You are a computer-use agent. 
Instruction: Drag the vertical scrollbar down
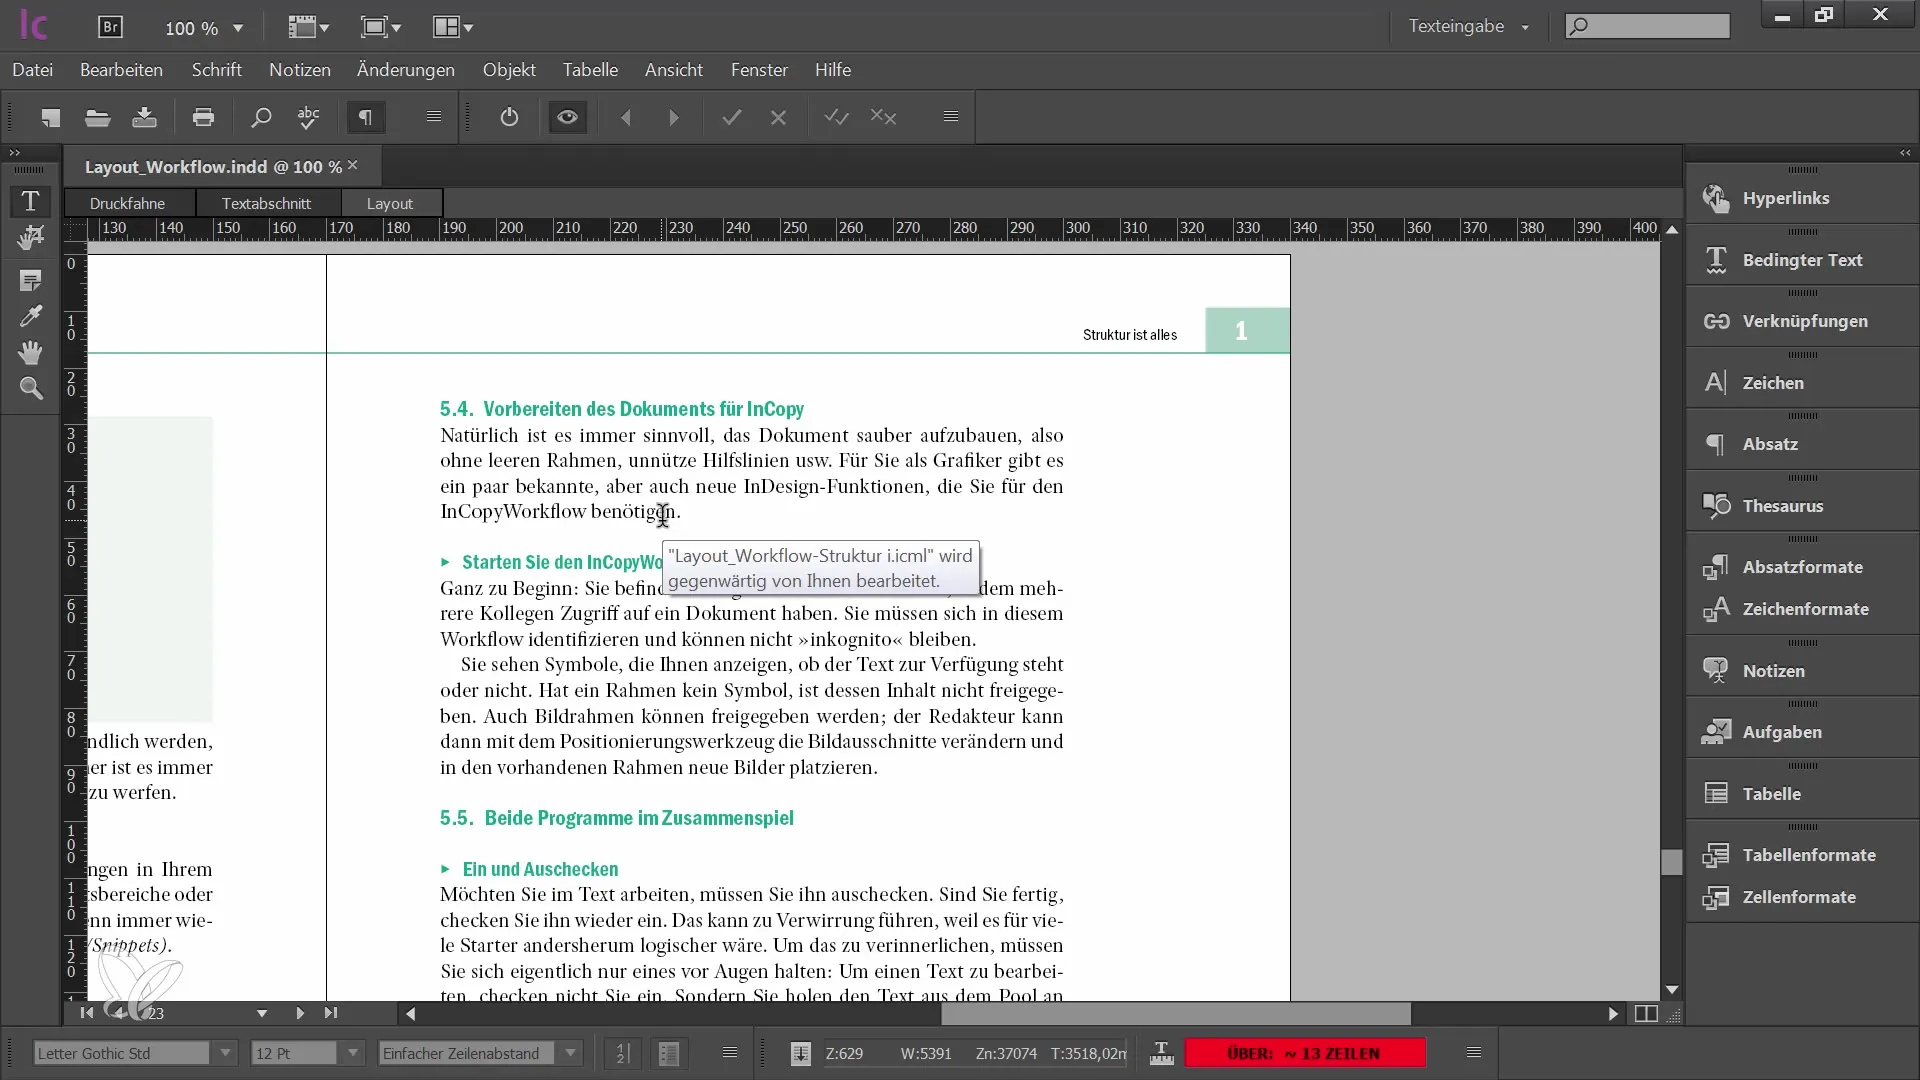pyautogui.click(x=1671, y=858)
